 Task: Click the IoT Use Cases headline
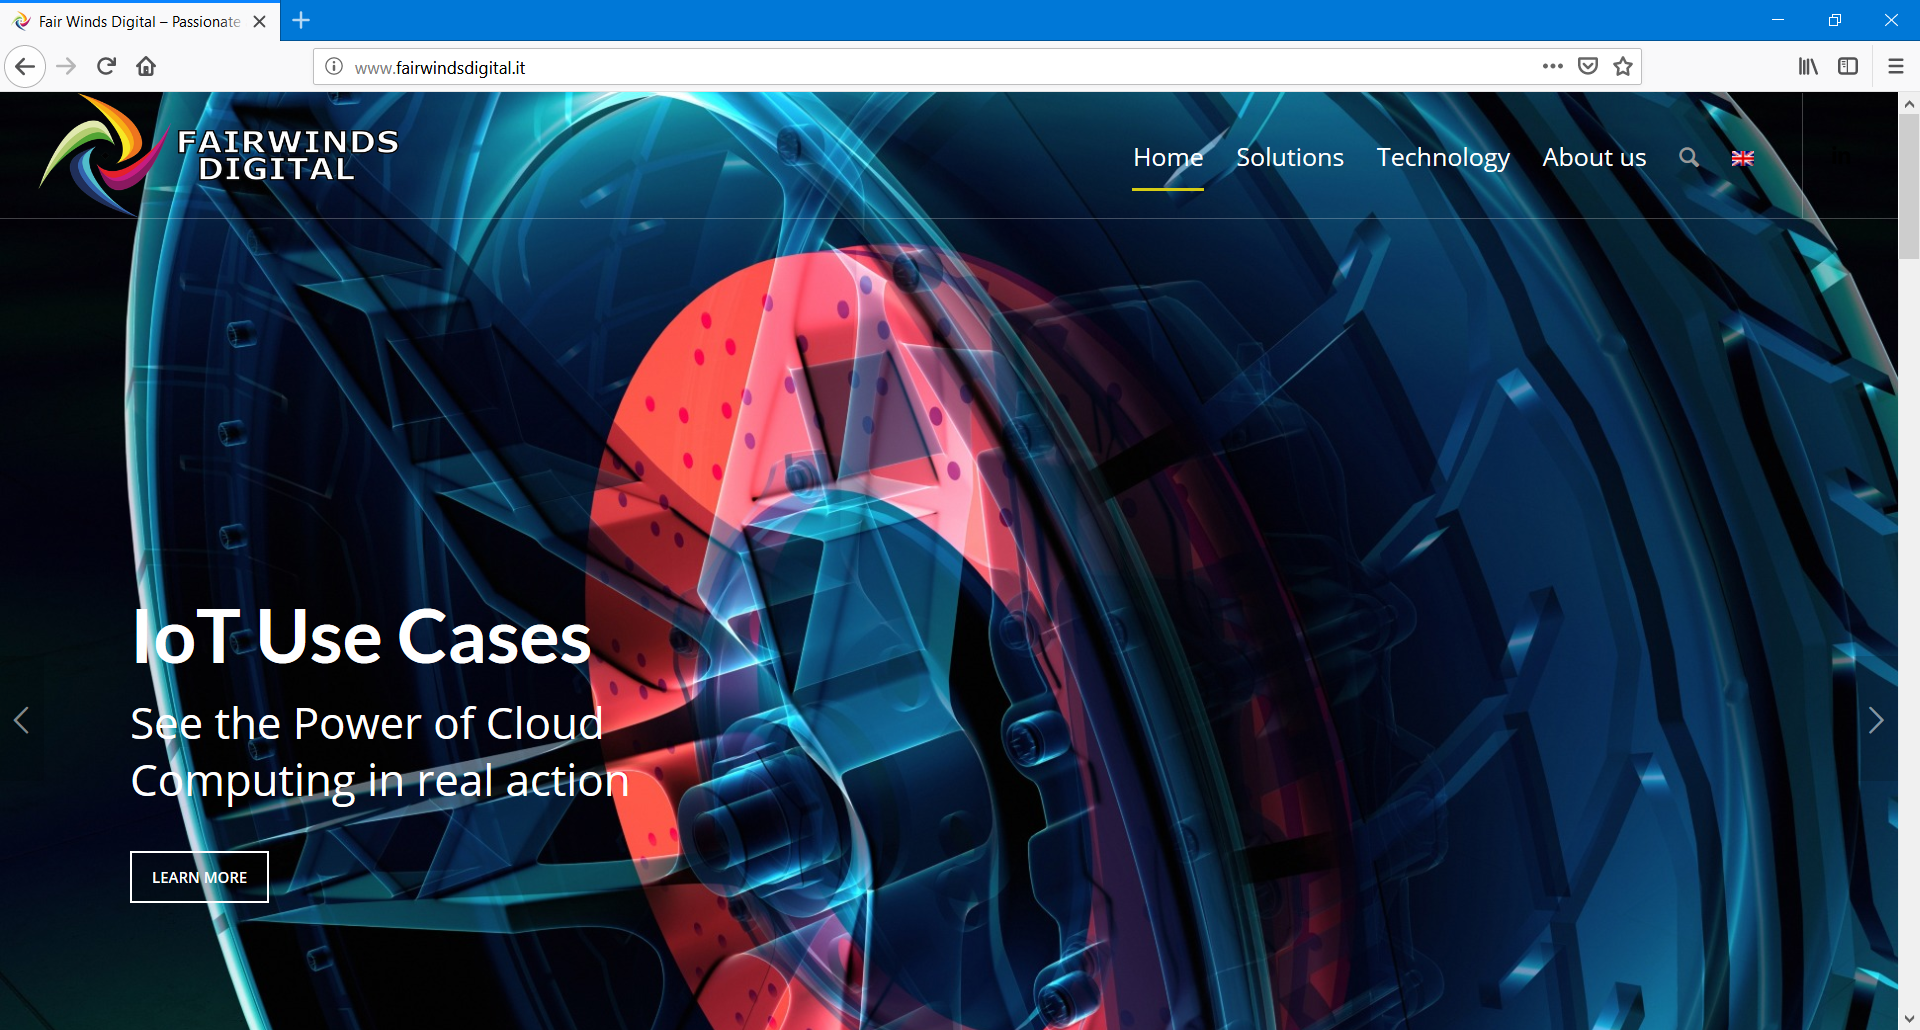[362, 637]
